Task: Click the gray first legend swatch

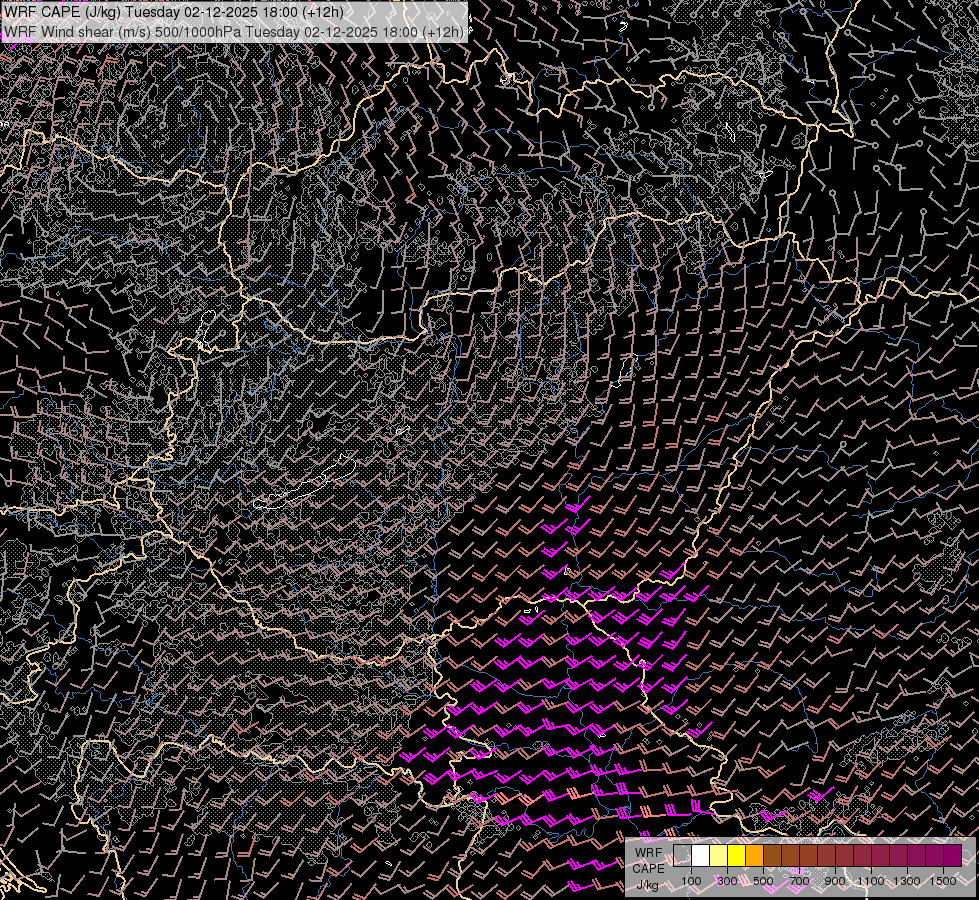Action: pos(682,855)
